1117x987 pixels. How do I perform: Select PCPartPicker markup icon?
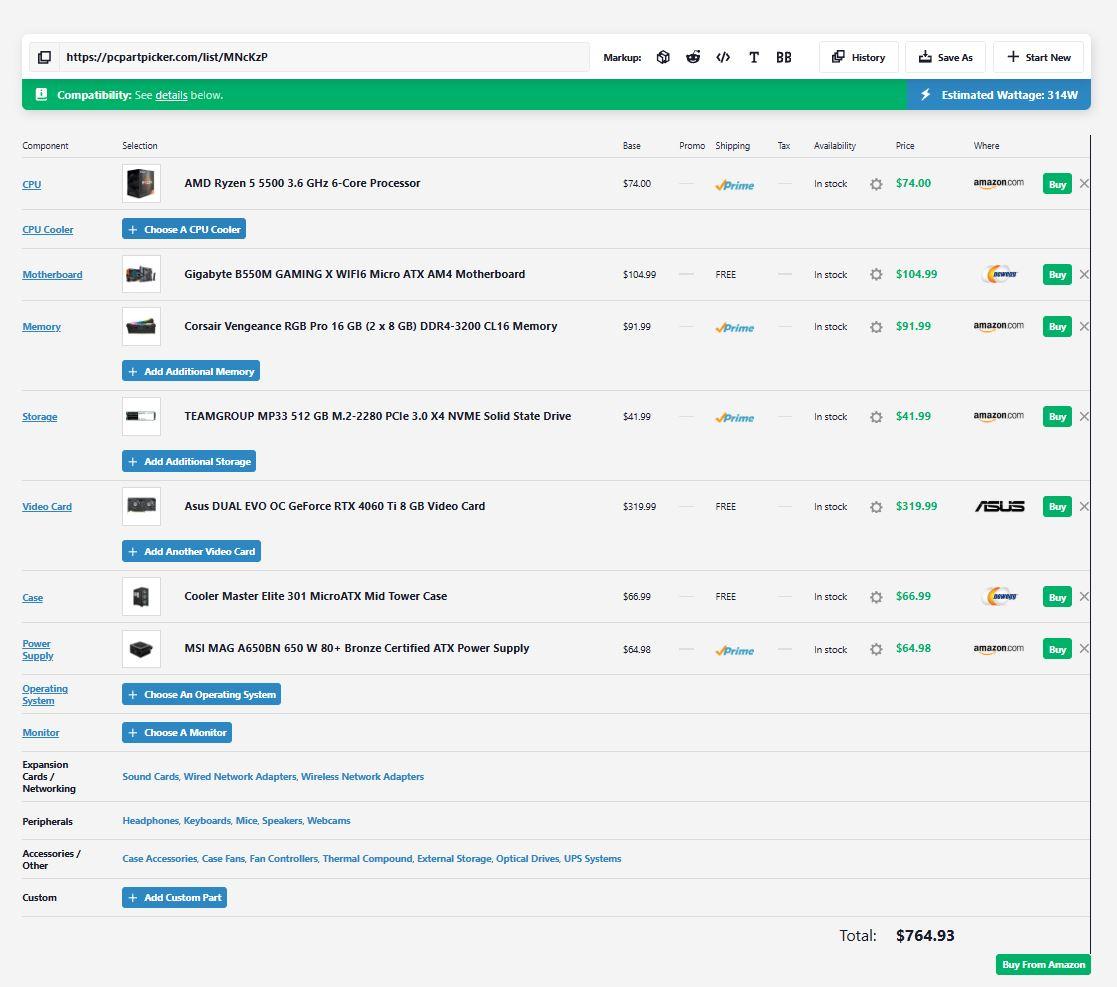[663, 57]
